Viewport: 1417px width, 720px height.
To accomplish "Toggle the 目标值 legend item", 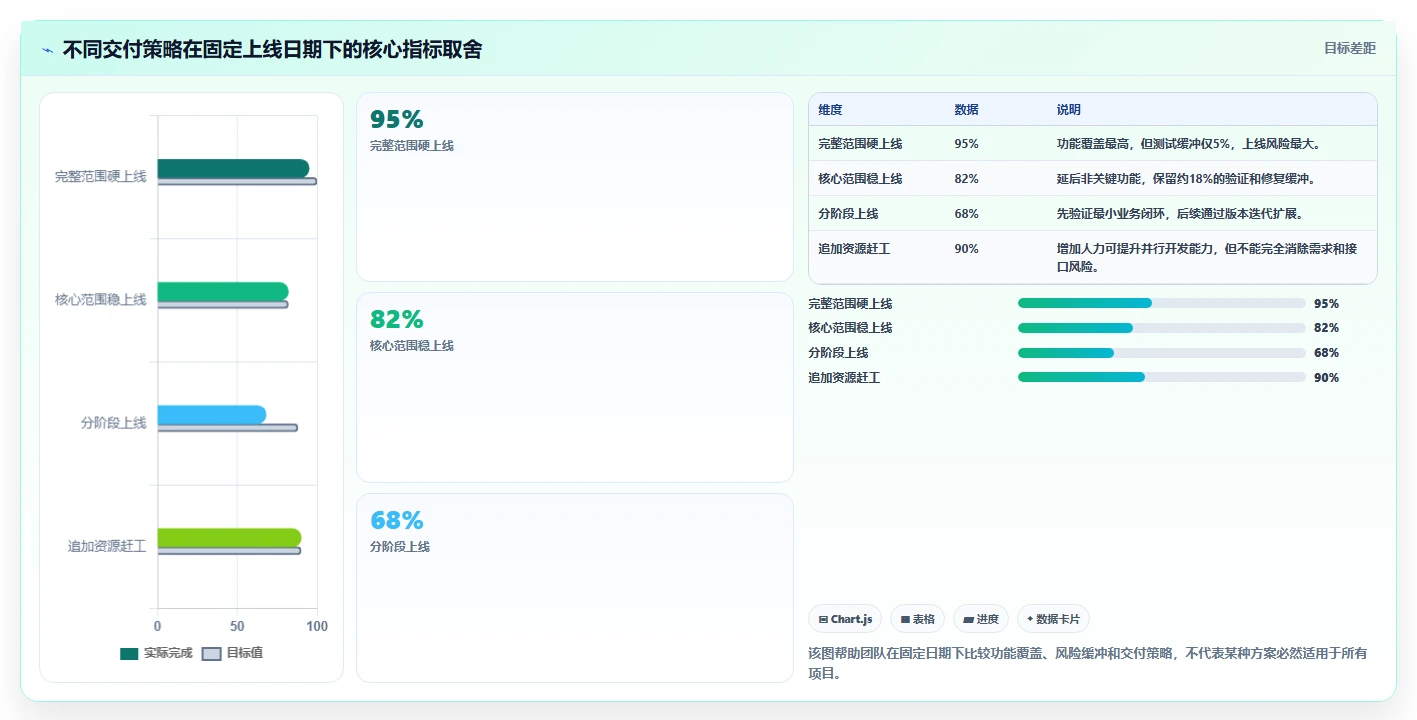I will pos(233,653).
